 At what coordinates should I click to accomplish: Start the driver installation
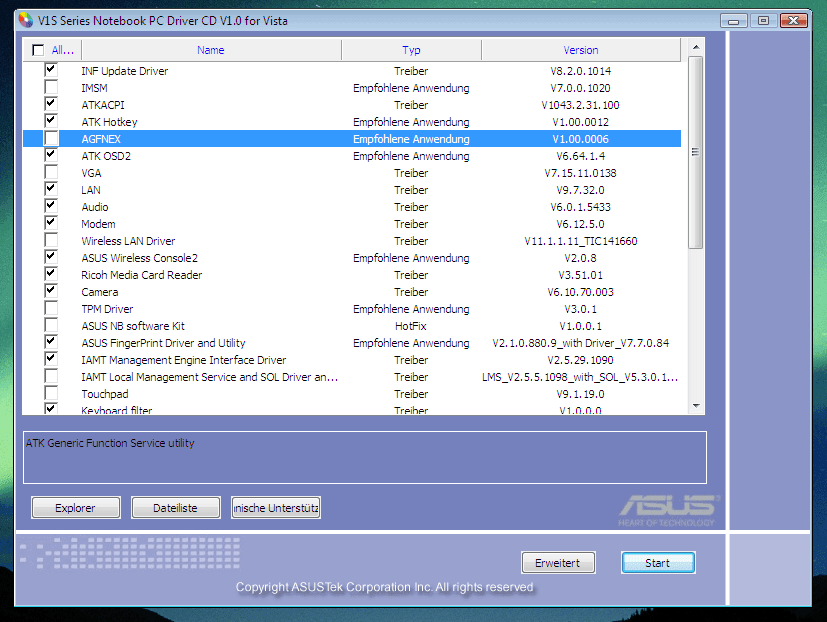[658, 562]
